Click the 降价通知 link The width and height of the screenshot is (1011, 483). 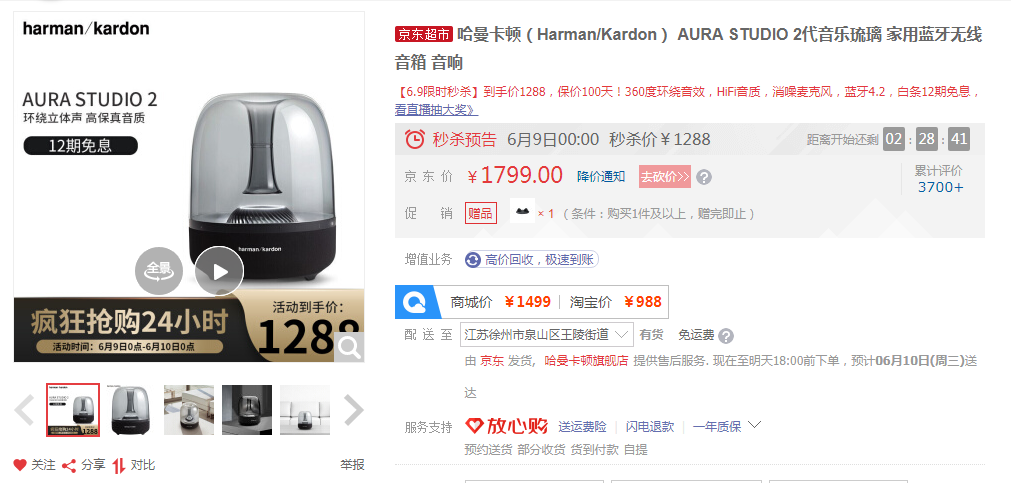[x=601, y=177]
